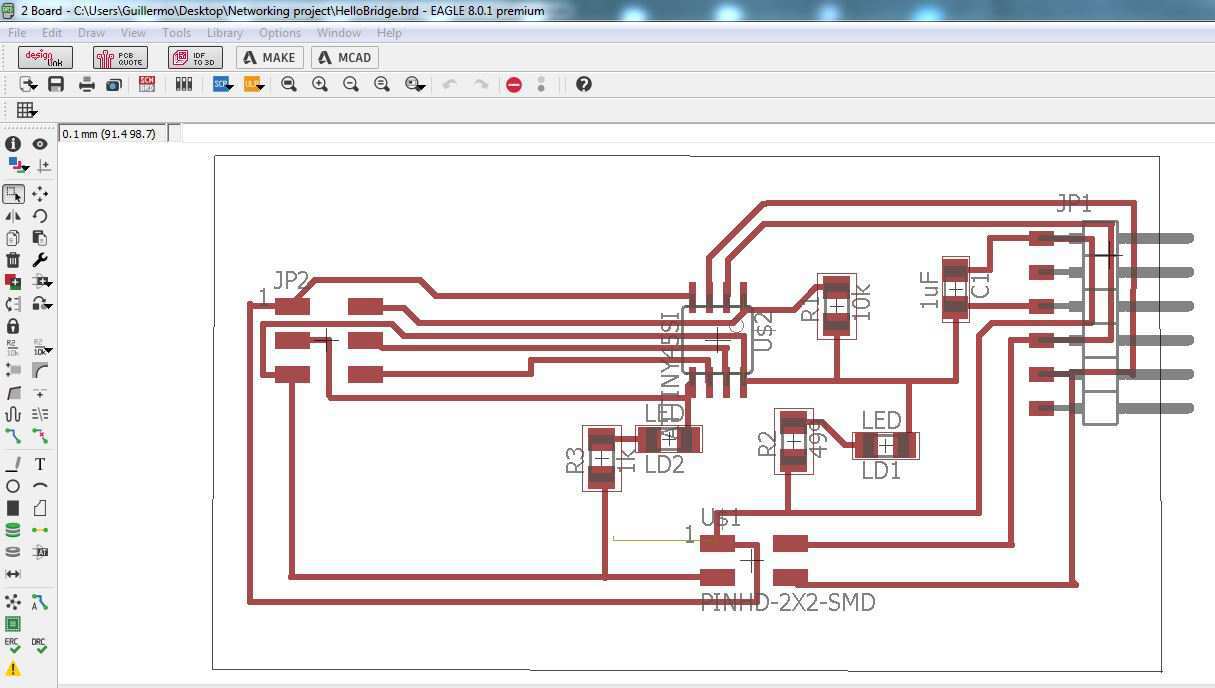Click the PCB Quote button

coord(120,58)
